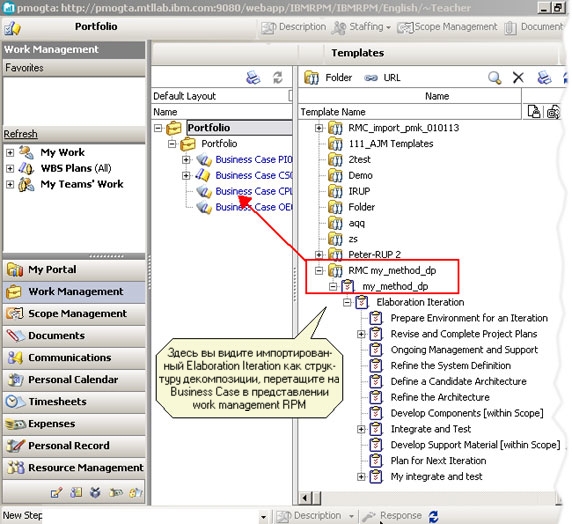572x524 pixels.
Task: Select the Business Case CPL item
Action: coord(254,191)
